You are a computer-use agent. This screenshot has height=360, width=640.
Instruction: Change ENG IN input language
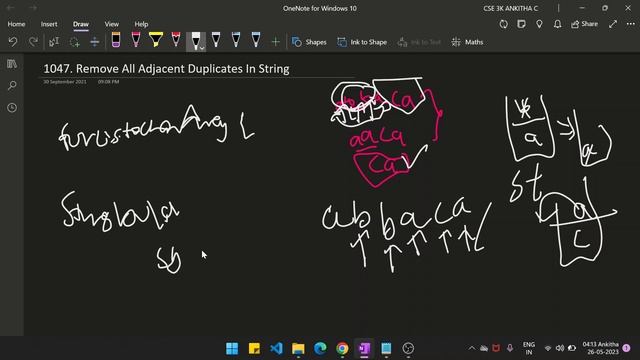tap(529, 348)
